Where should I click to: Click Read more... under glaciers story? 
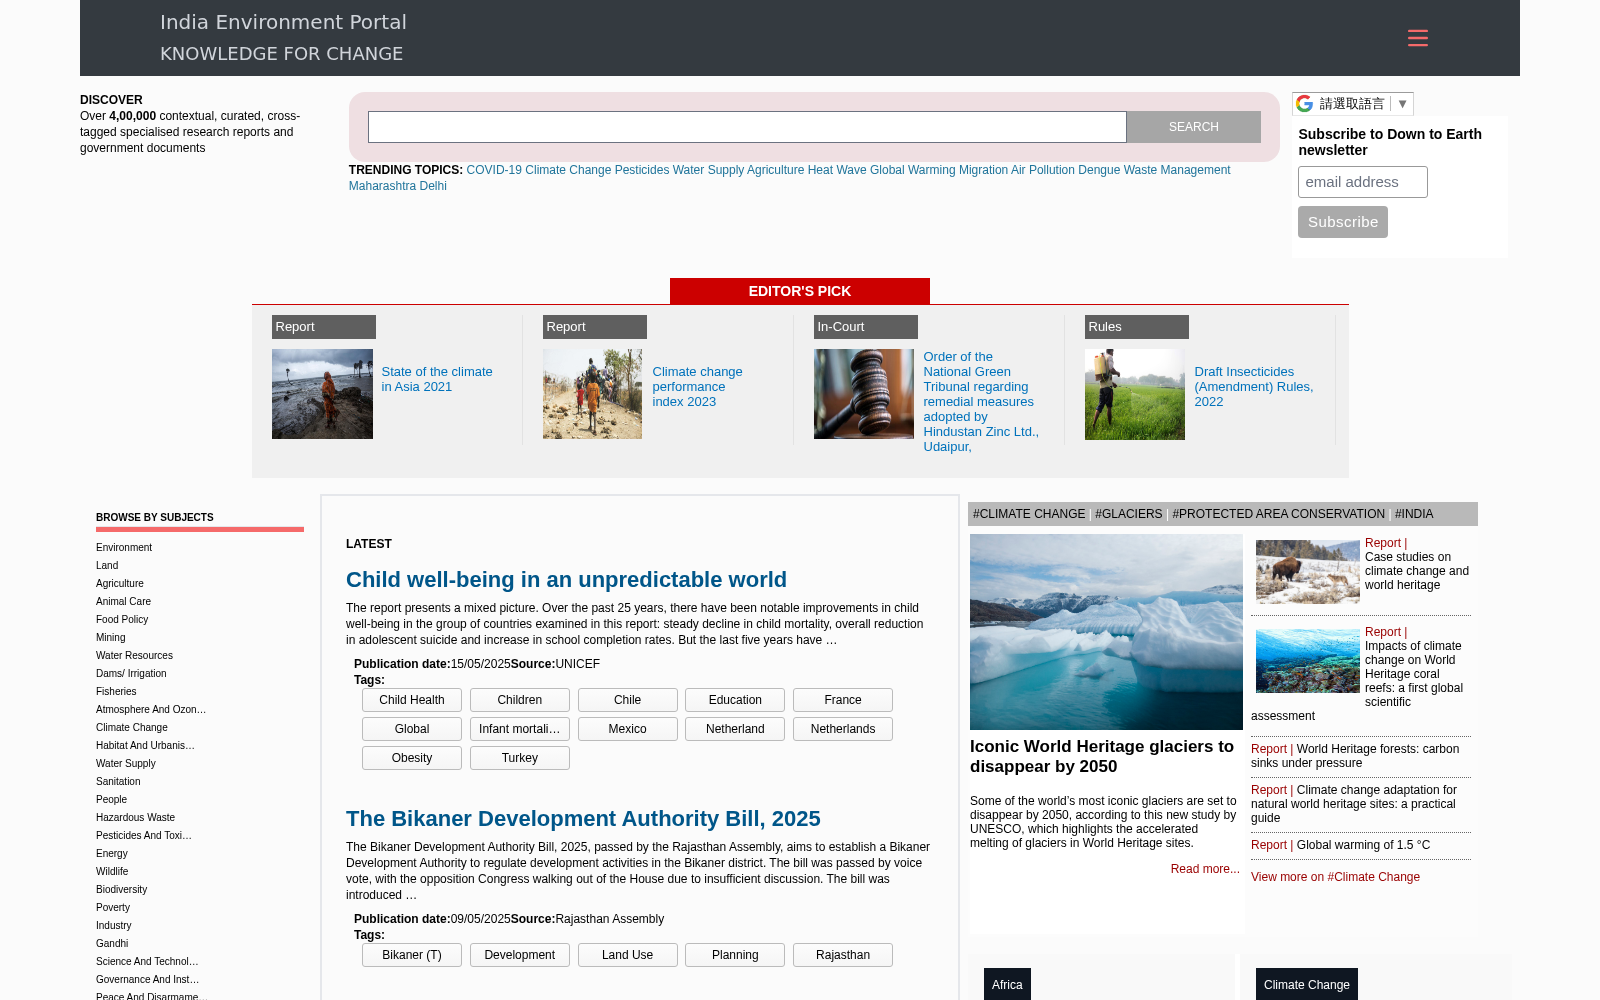point(1205,869)
